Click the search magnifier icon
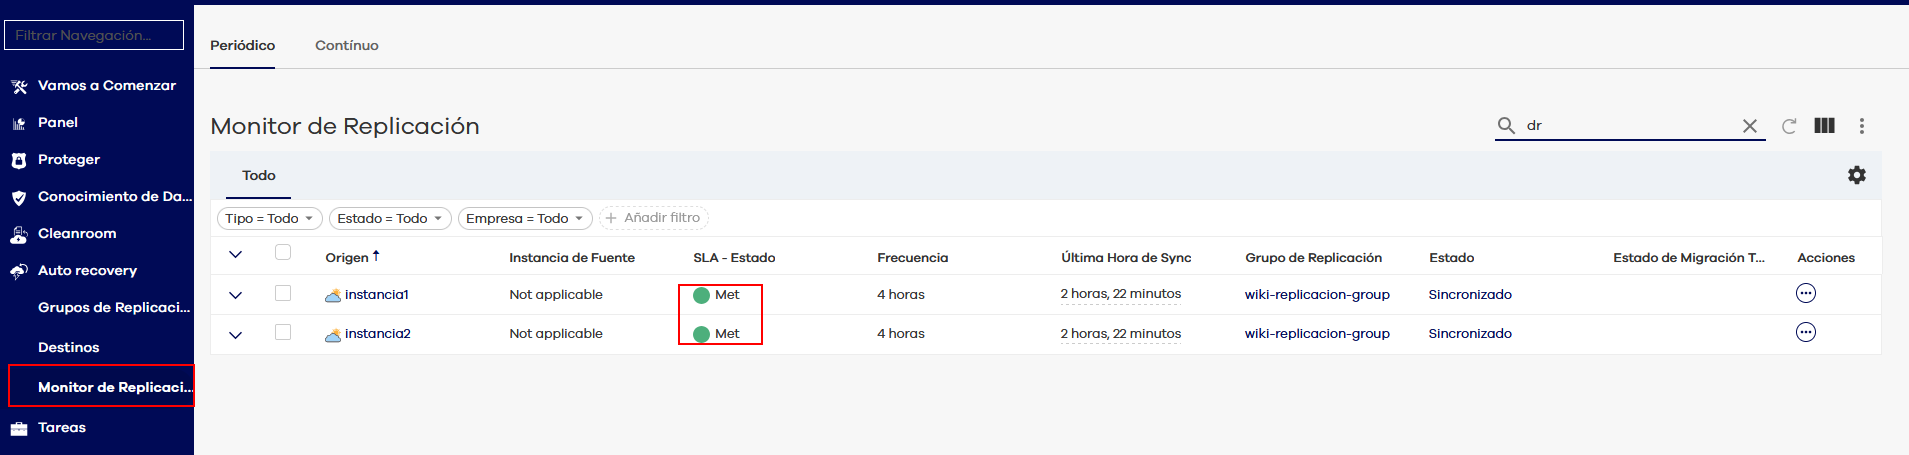The image size is (1909, 455). pyautogui.click(x=1506, y=126)
